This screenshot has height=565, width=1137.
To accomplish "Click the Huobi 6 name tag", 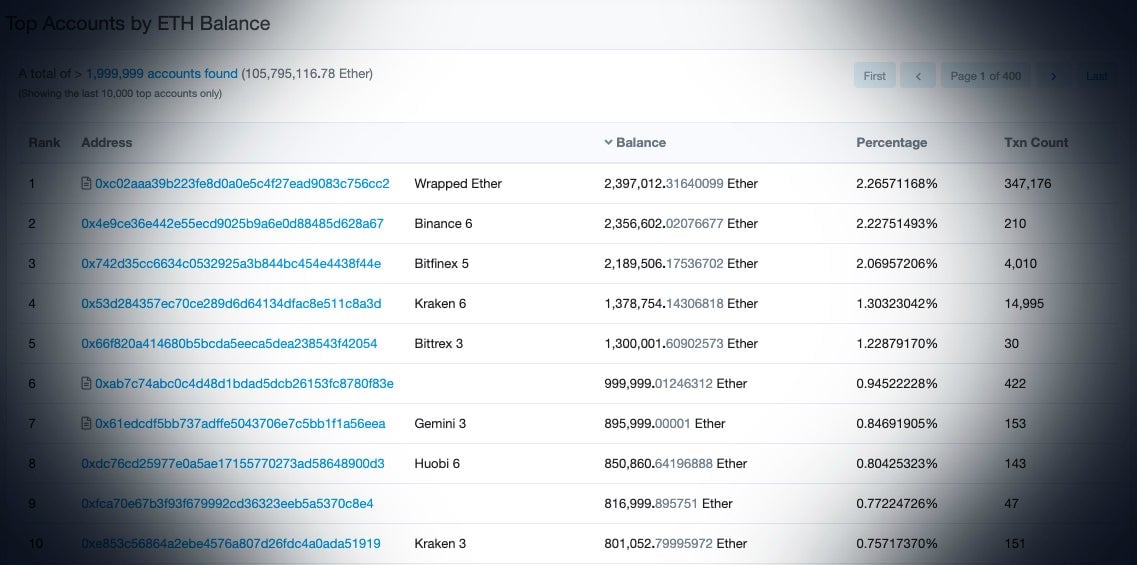I will 437,463.
